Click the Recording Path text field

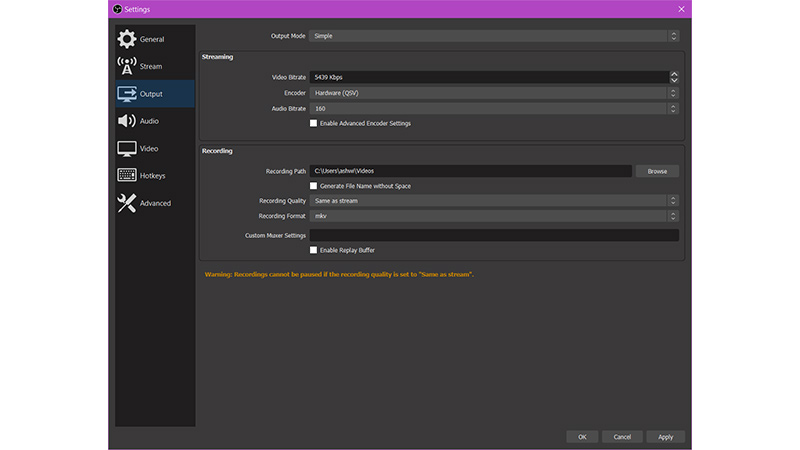pyautogui.click(x=470, y=171)
